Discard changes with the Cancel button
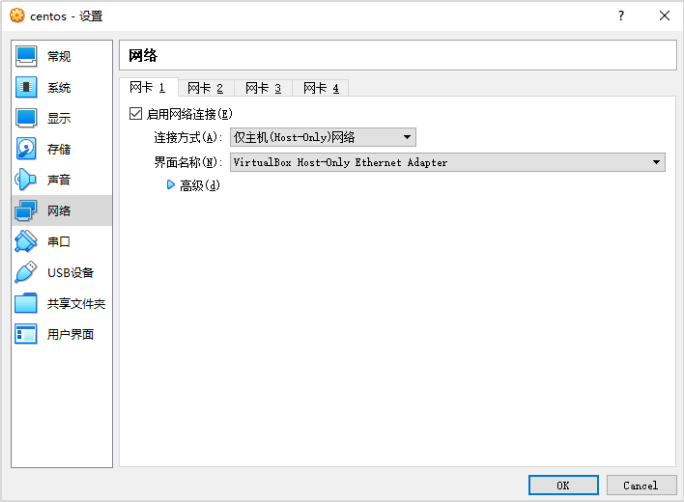Screen dimensions: 684x502 [641, 485]
